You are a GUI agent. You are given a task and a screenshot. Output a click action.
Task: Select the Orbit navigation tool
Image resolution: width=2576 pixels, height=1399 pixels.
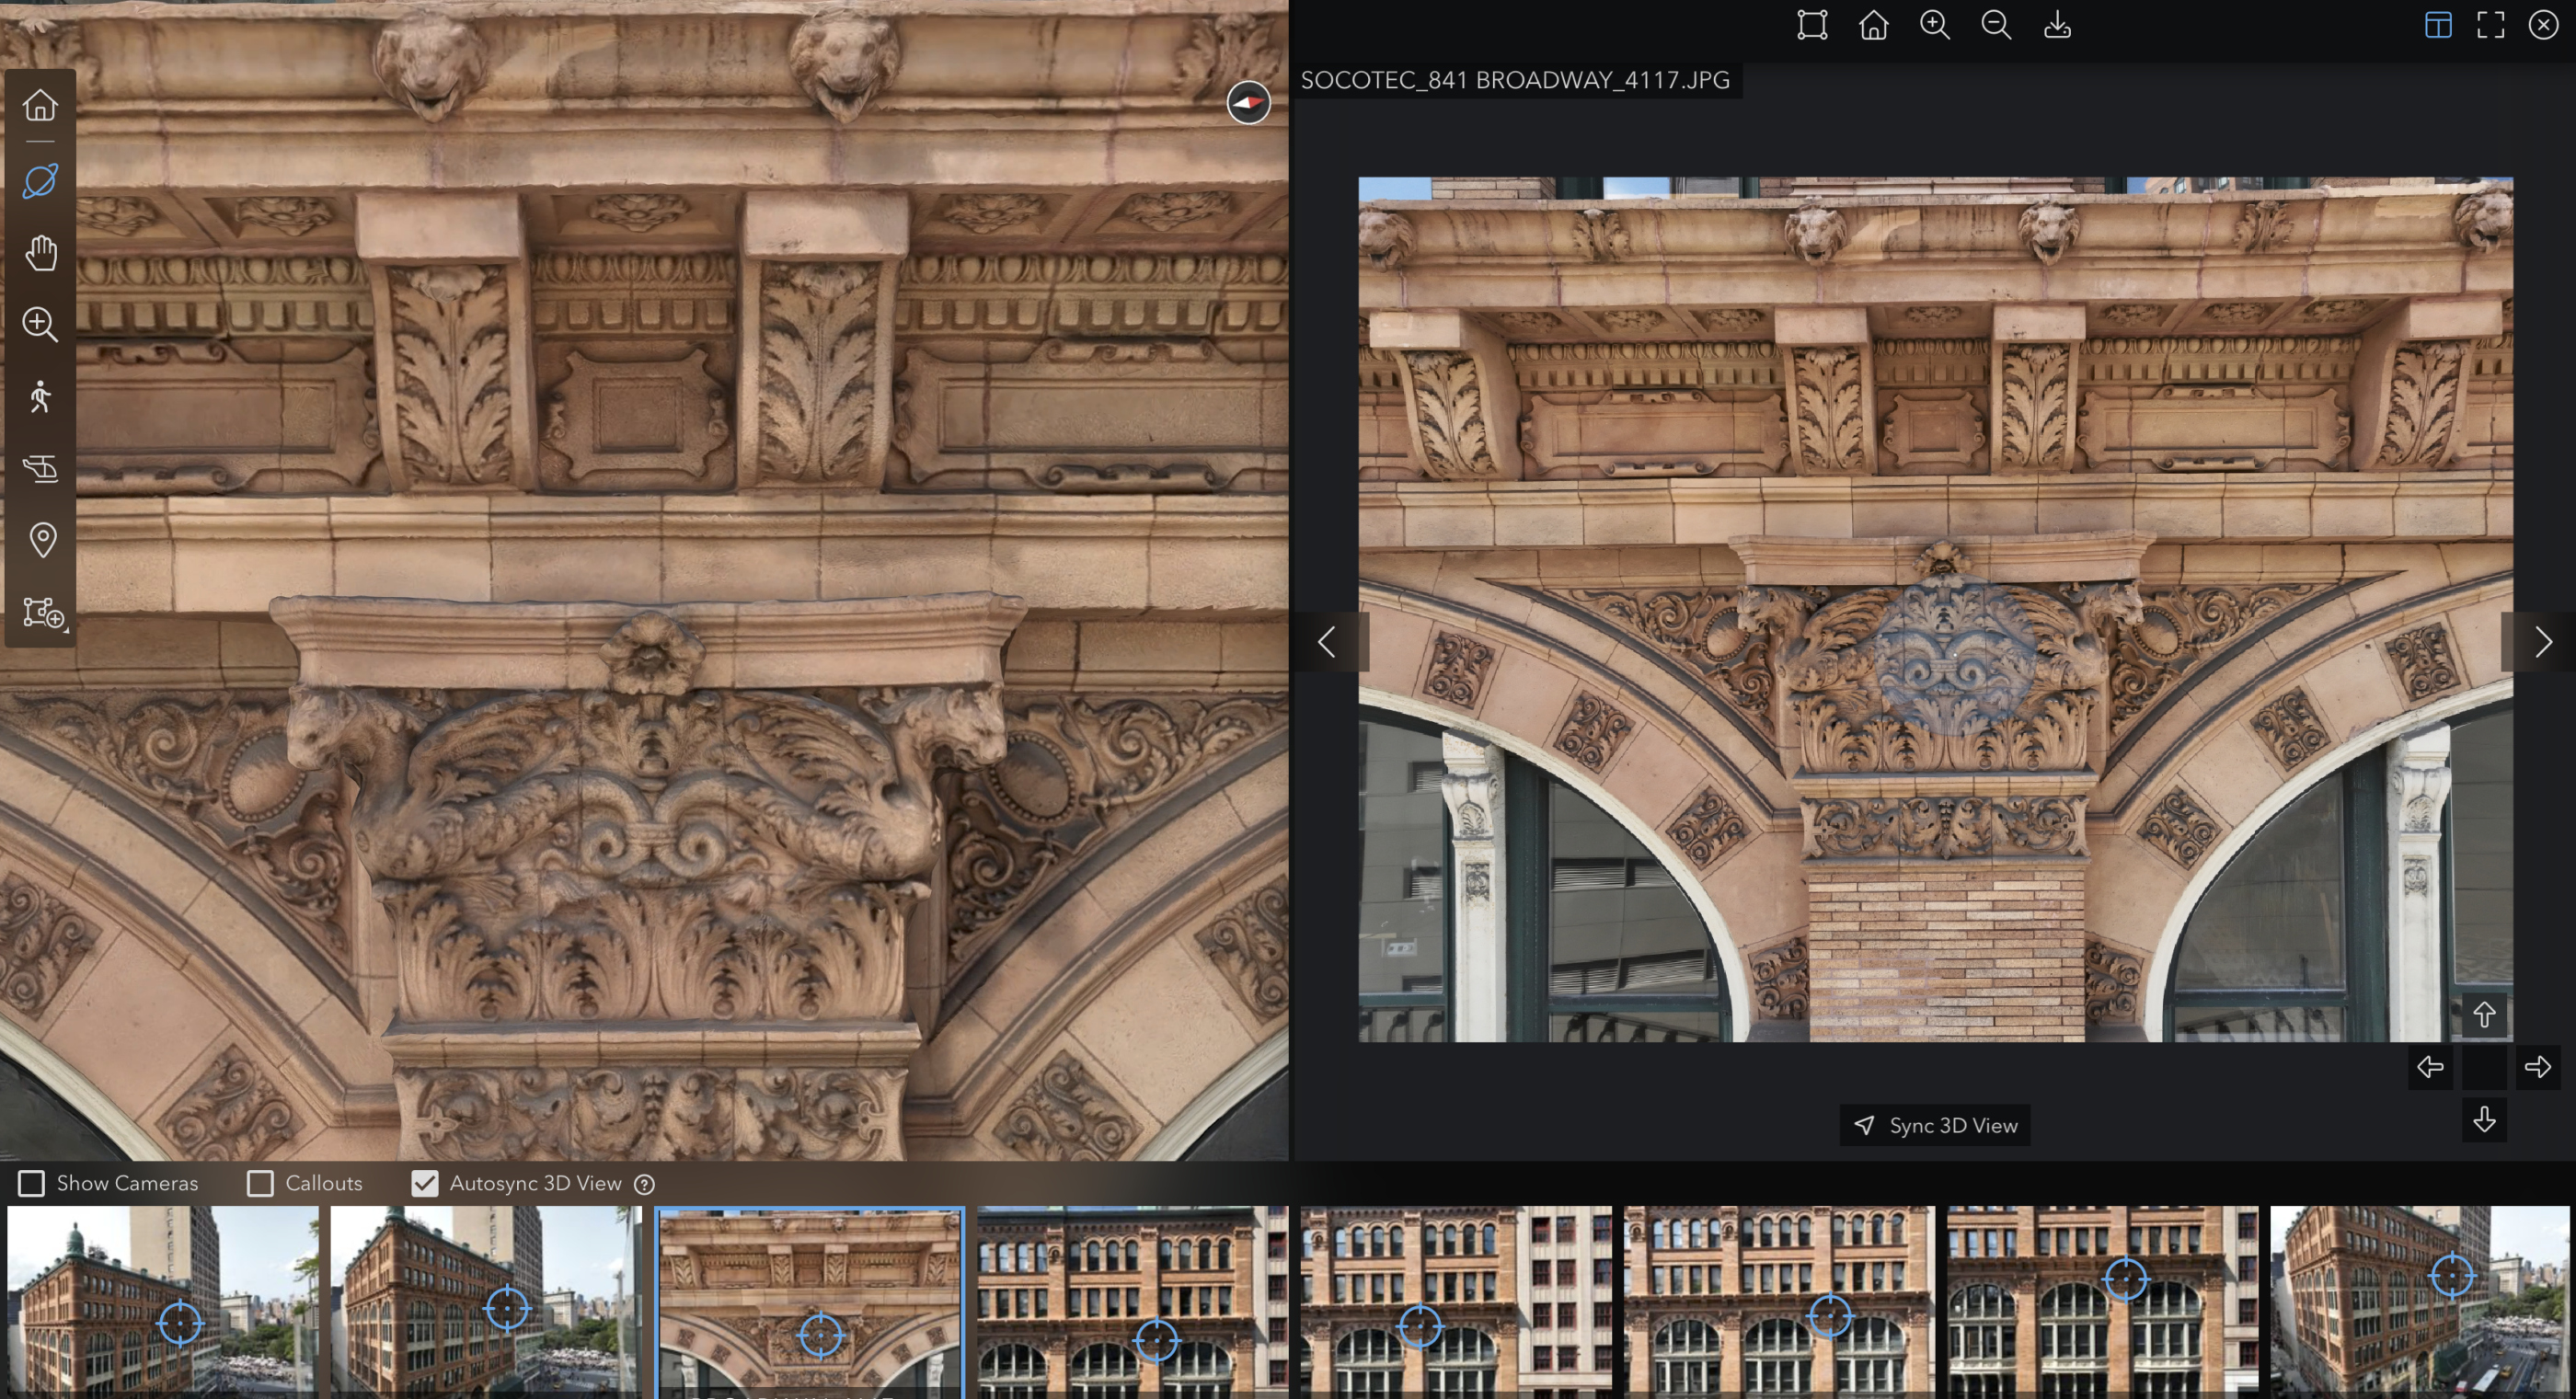tap(40, 181)
